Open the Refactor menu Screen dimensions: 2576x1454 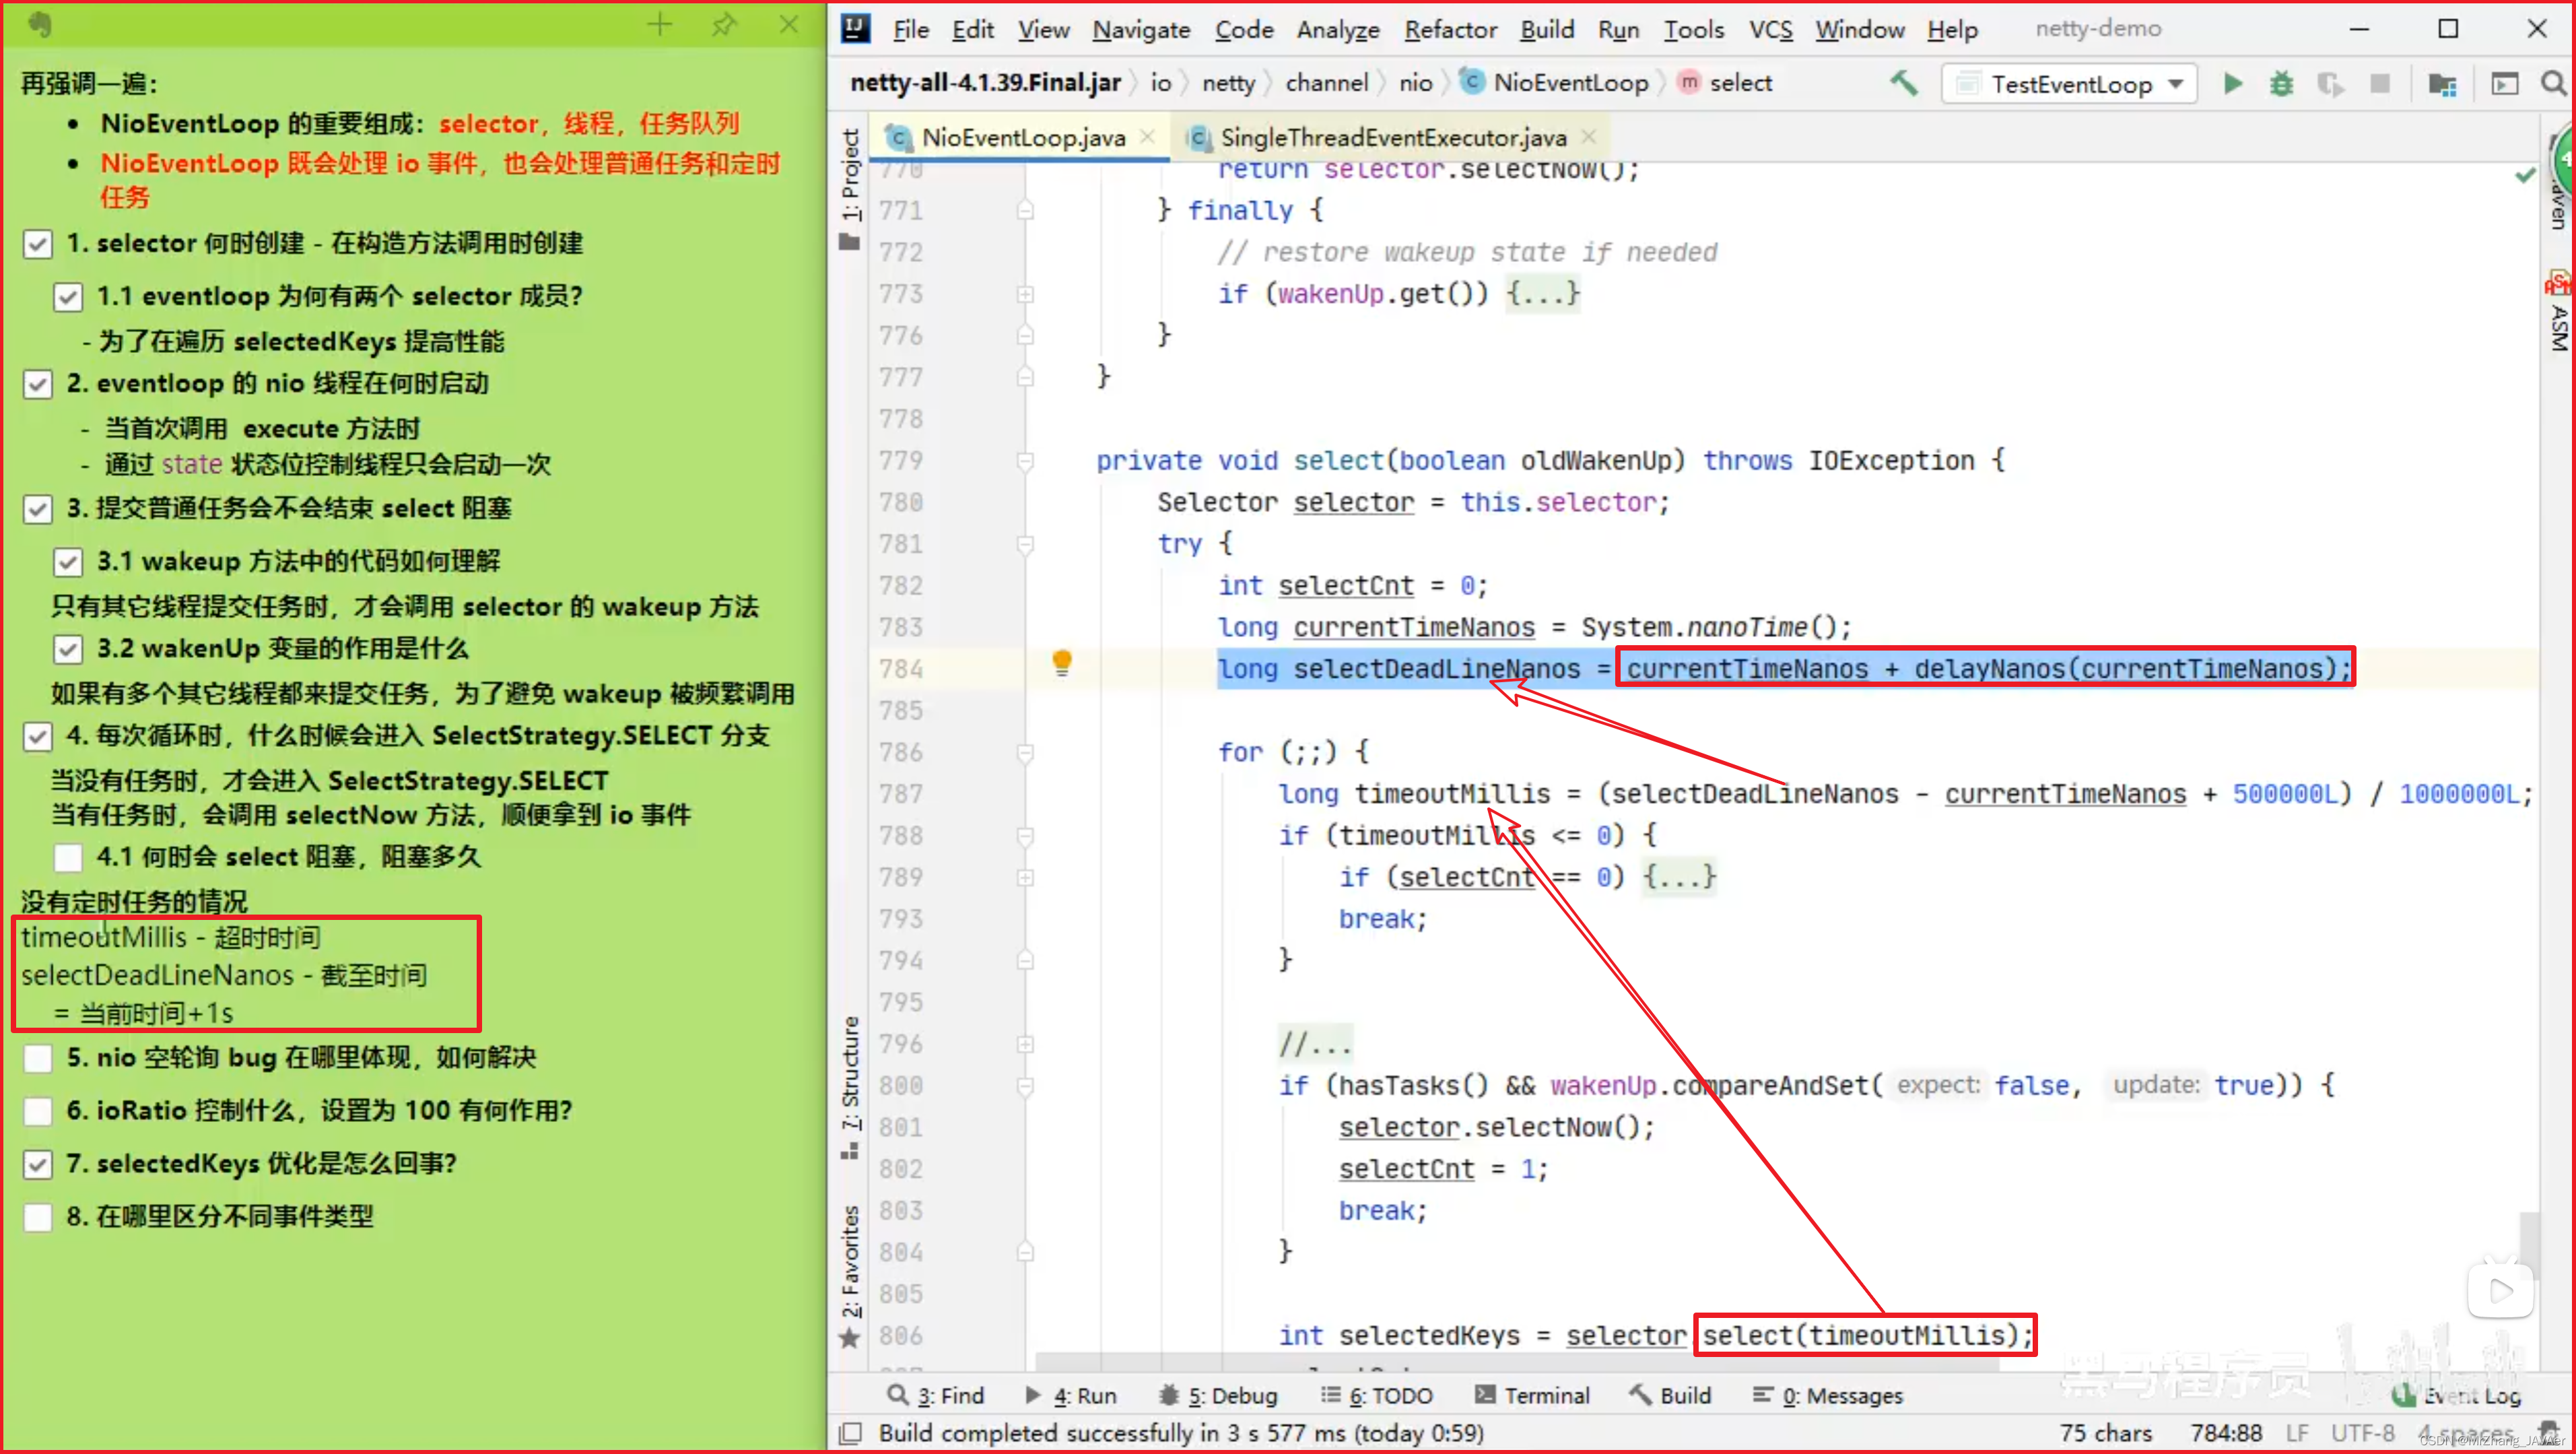1450,29
